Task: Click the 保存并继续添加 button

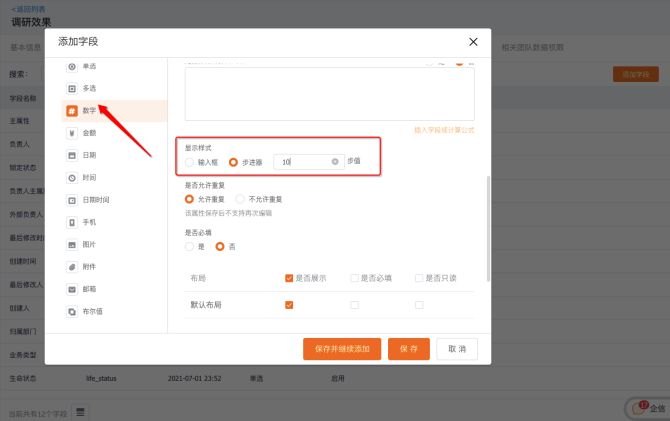Action: coord(342,349)
